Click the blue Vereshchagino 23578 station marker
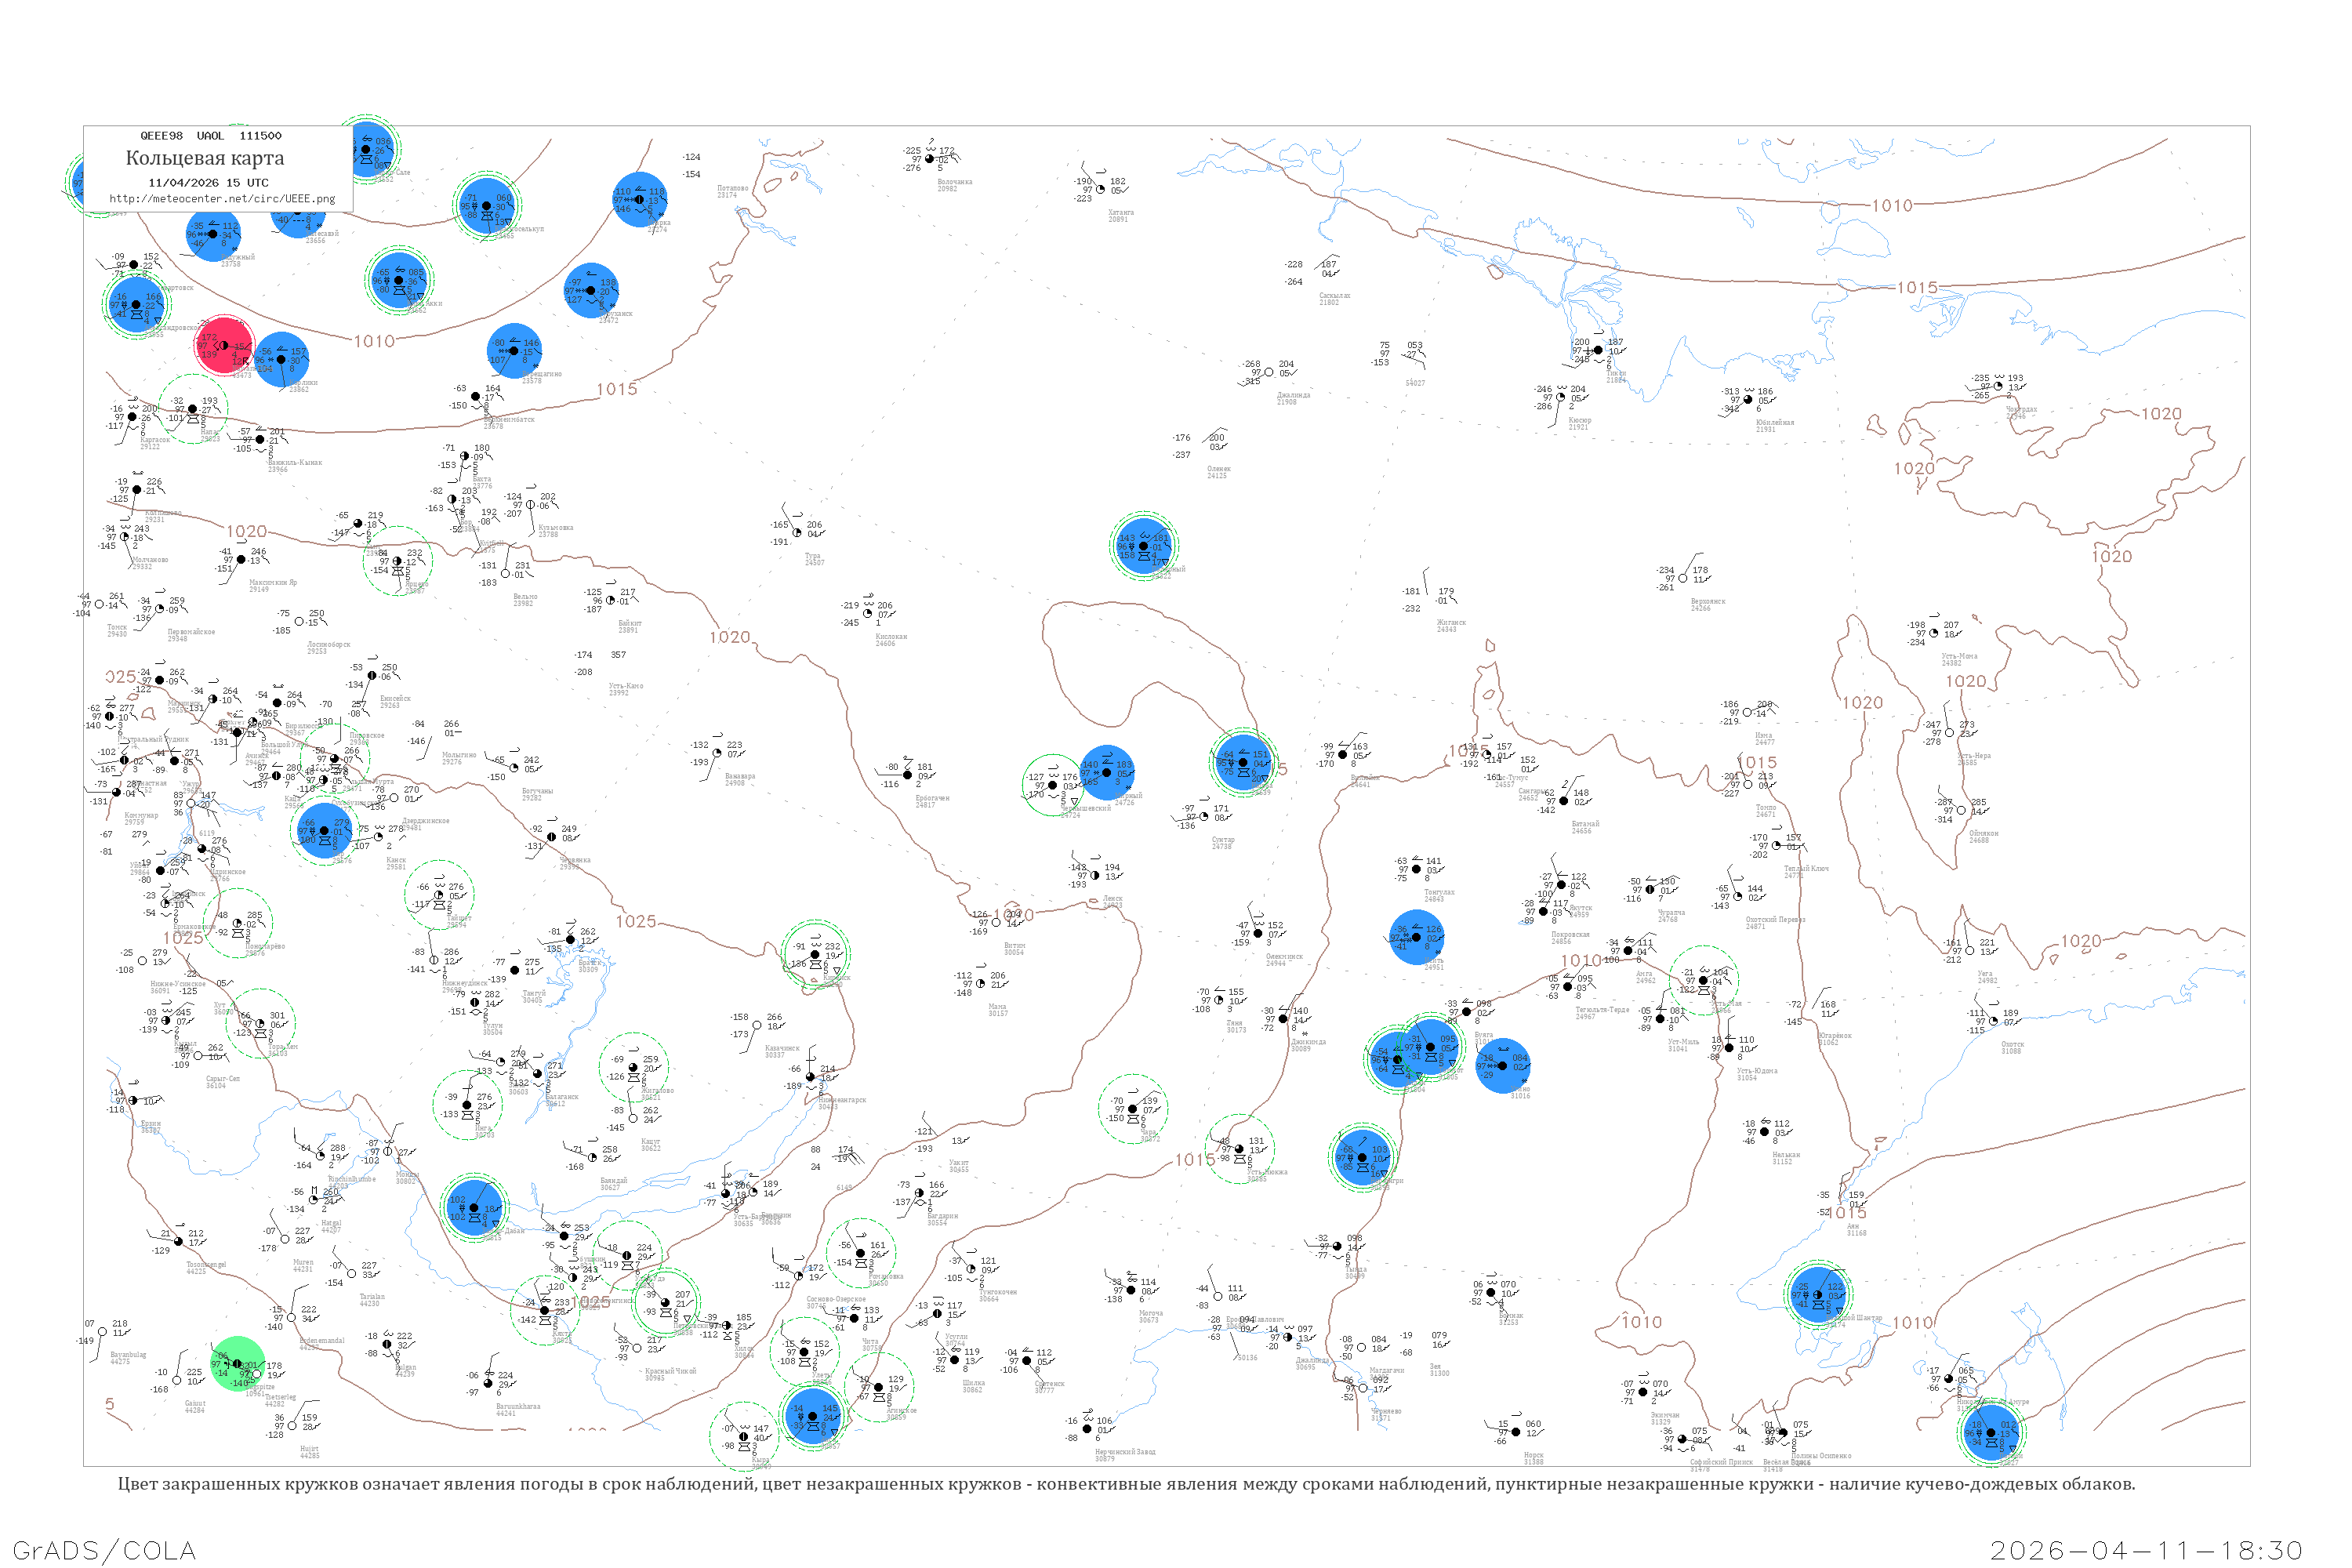Image resolution: width=2352 pixels, height=1568 pixels. [x=514, y=351]
